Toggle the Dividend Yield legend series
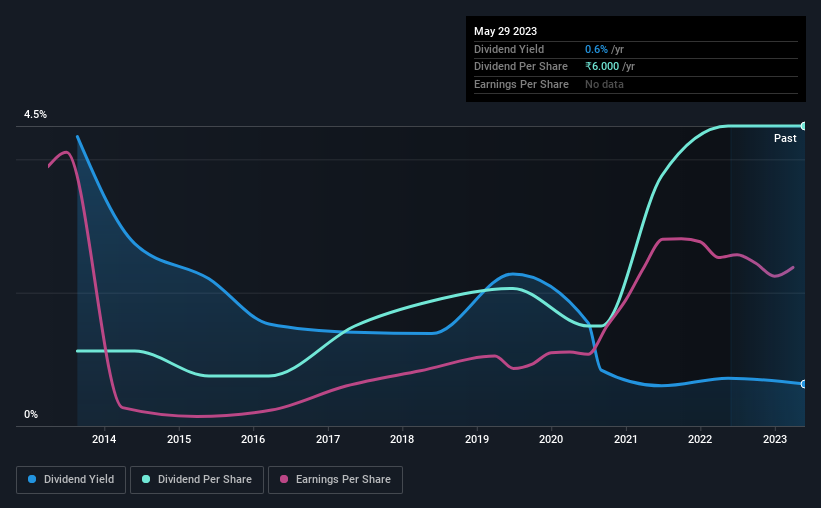 [x=71, y=480]
